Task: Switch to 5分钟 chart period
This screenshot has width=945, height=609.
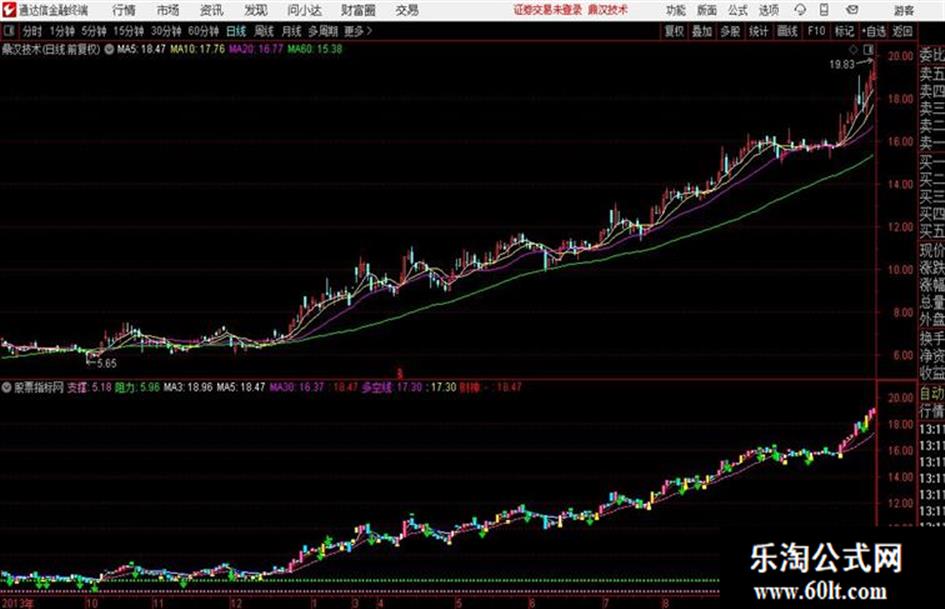Action: pyautogui.click(x=94, y=31)
